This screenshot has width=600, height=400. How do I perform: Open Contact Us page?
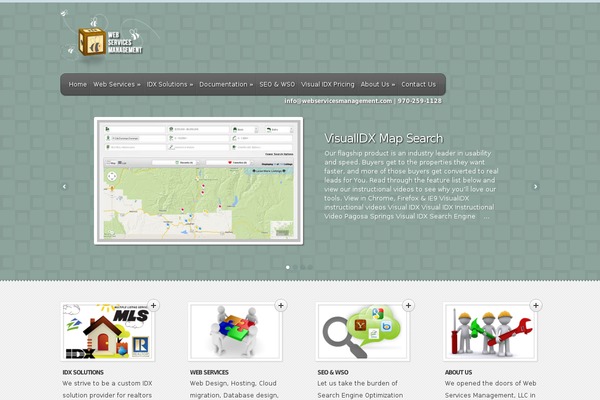click(x=418, y=84)
